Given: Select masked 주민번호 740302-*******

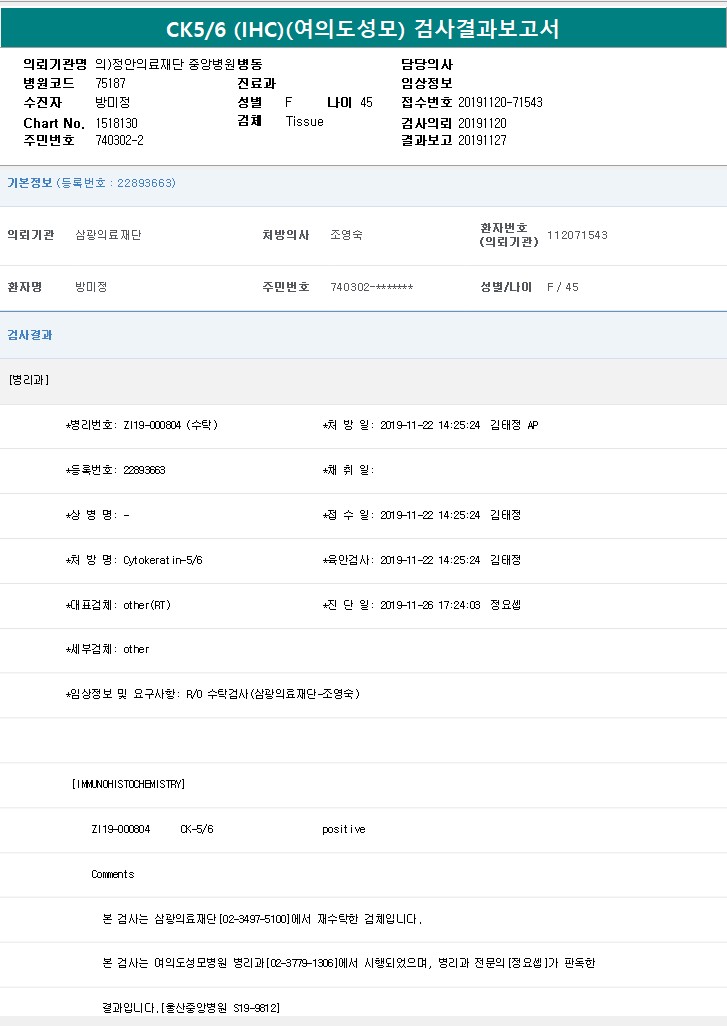Looking at the screenshot, I should click(371, 287).
